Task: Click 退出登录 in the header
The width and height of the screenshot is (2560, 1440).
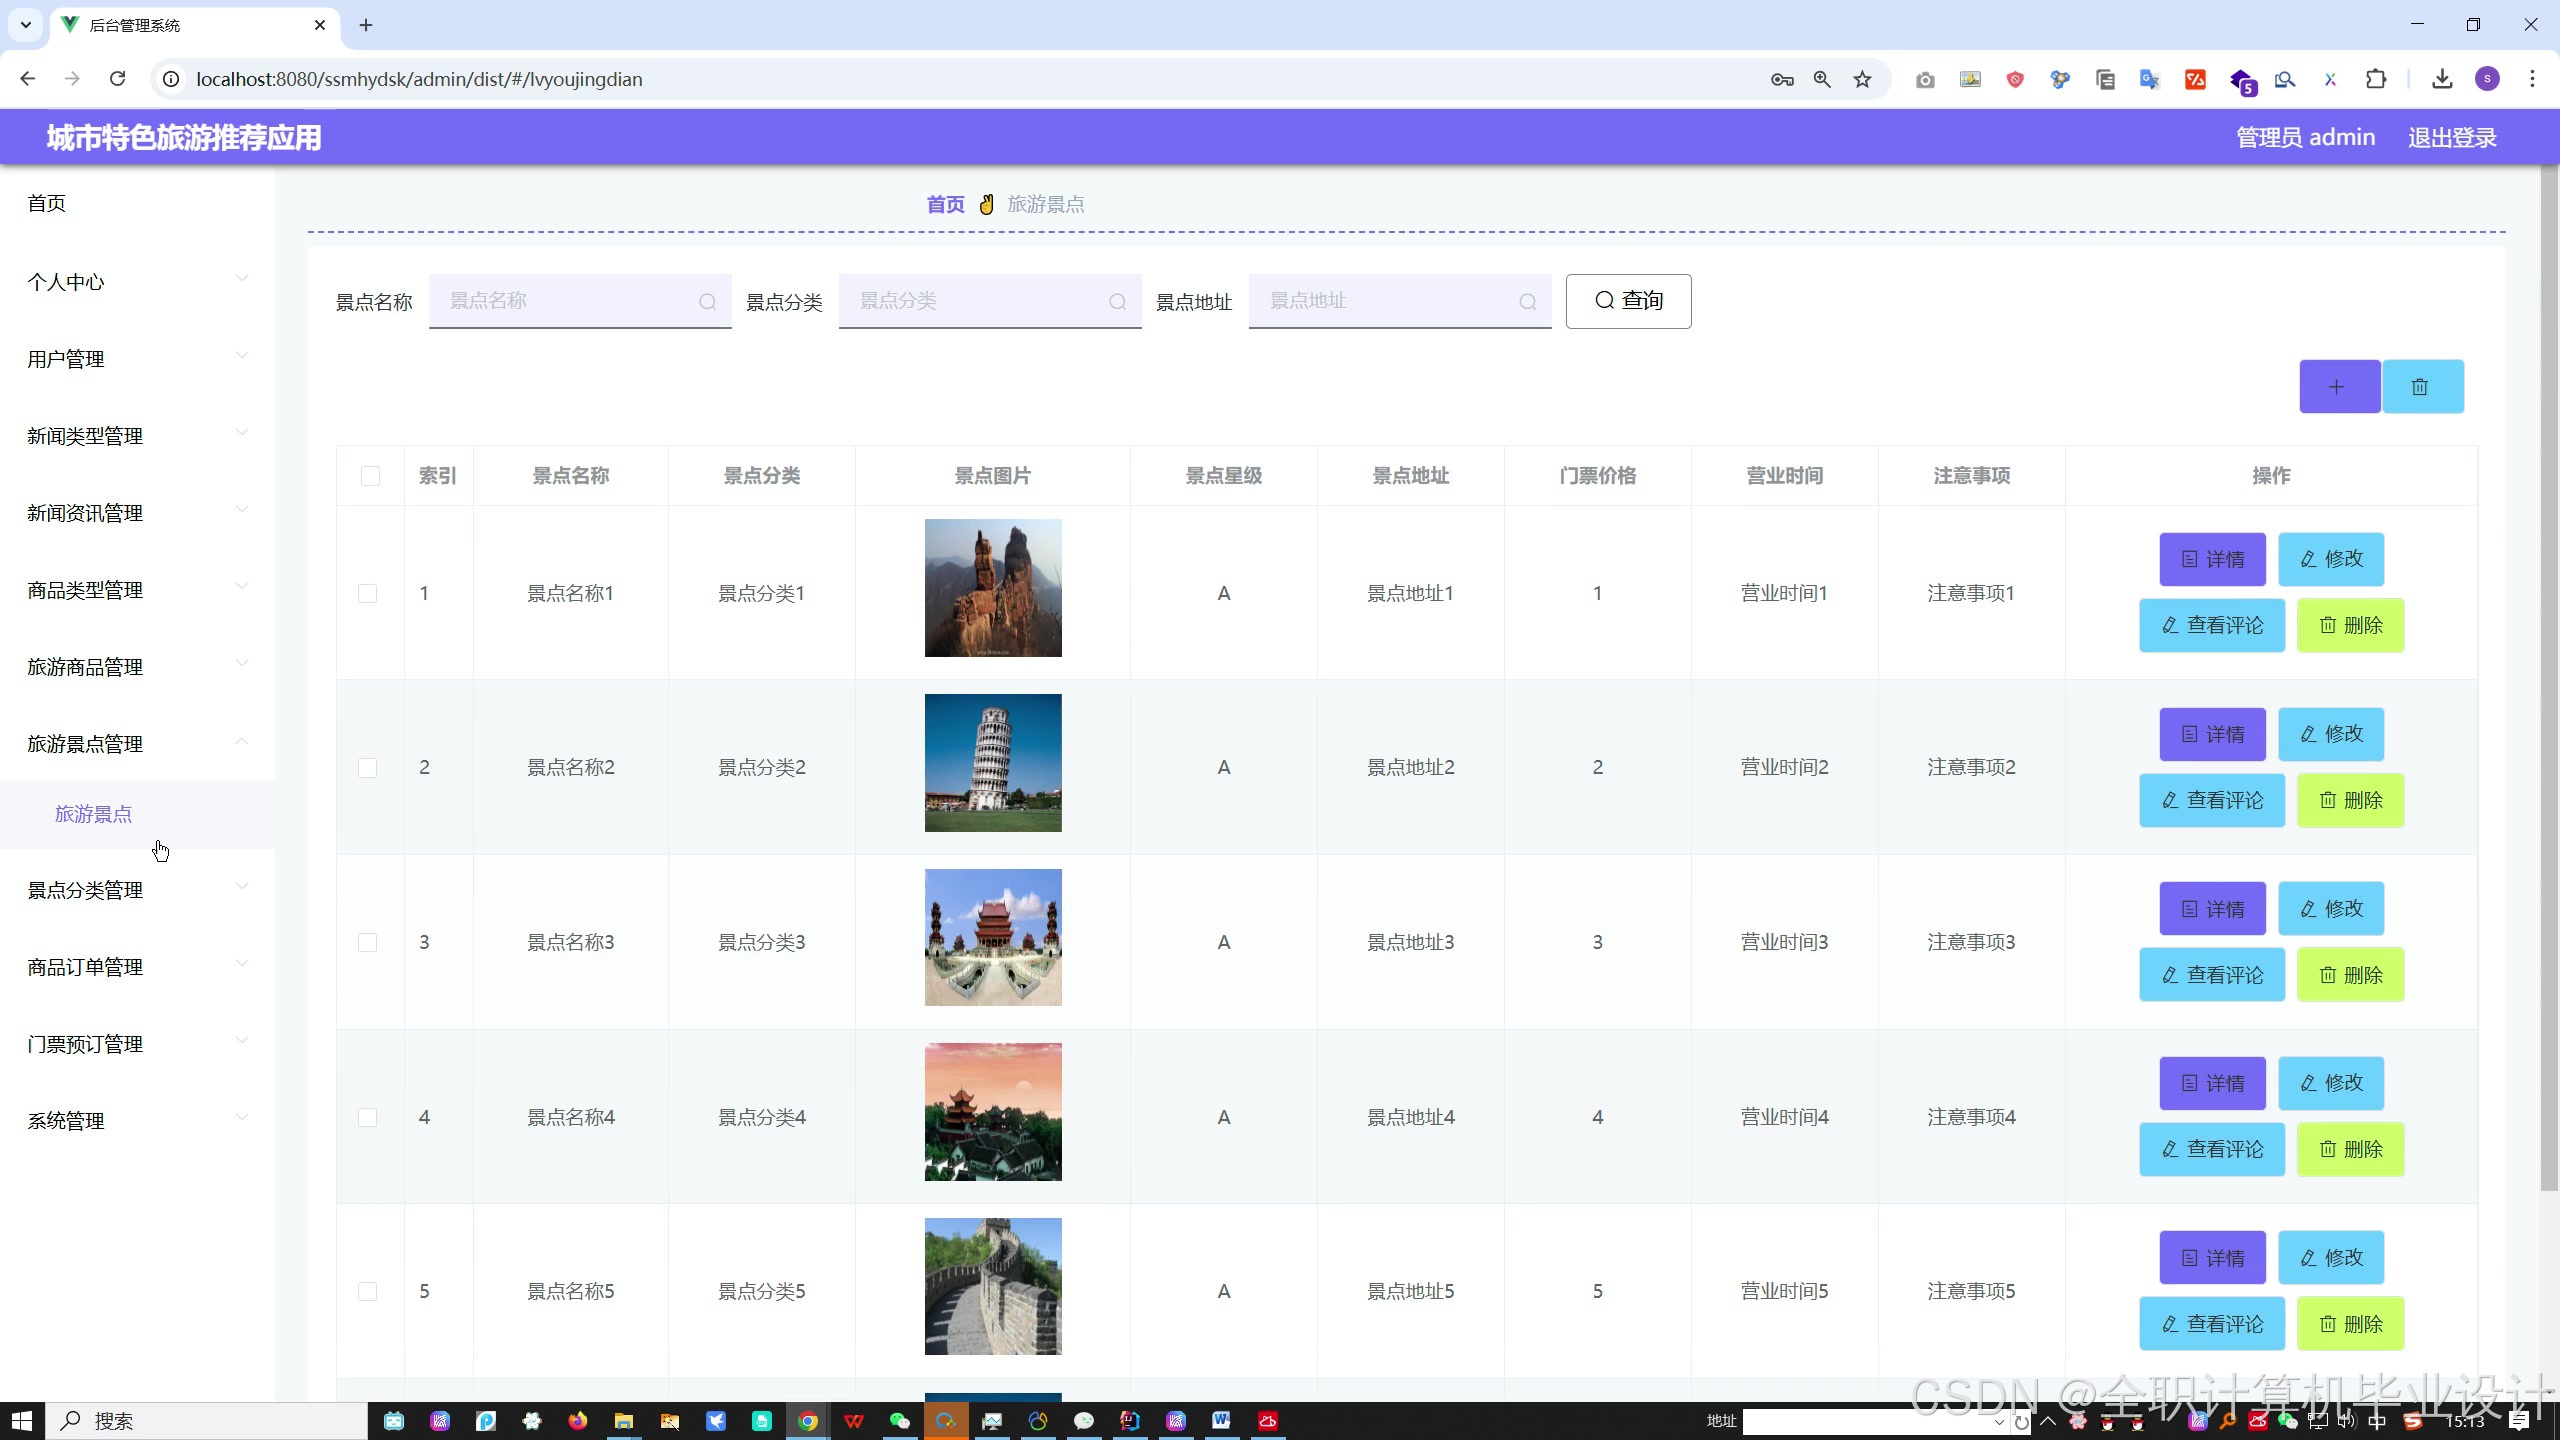Action: click(2451, 138)
